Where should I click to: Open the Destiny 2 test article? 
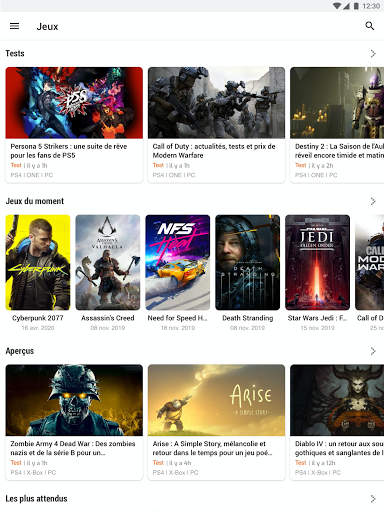[337, 125]
